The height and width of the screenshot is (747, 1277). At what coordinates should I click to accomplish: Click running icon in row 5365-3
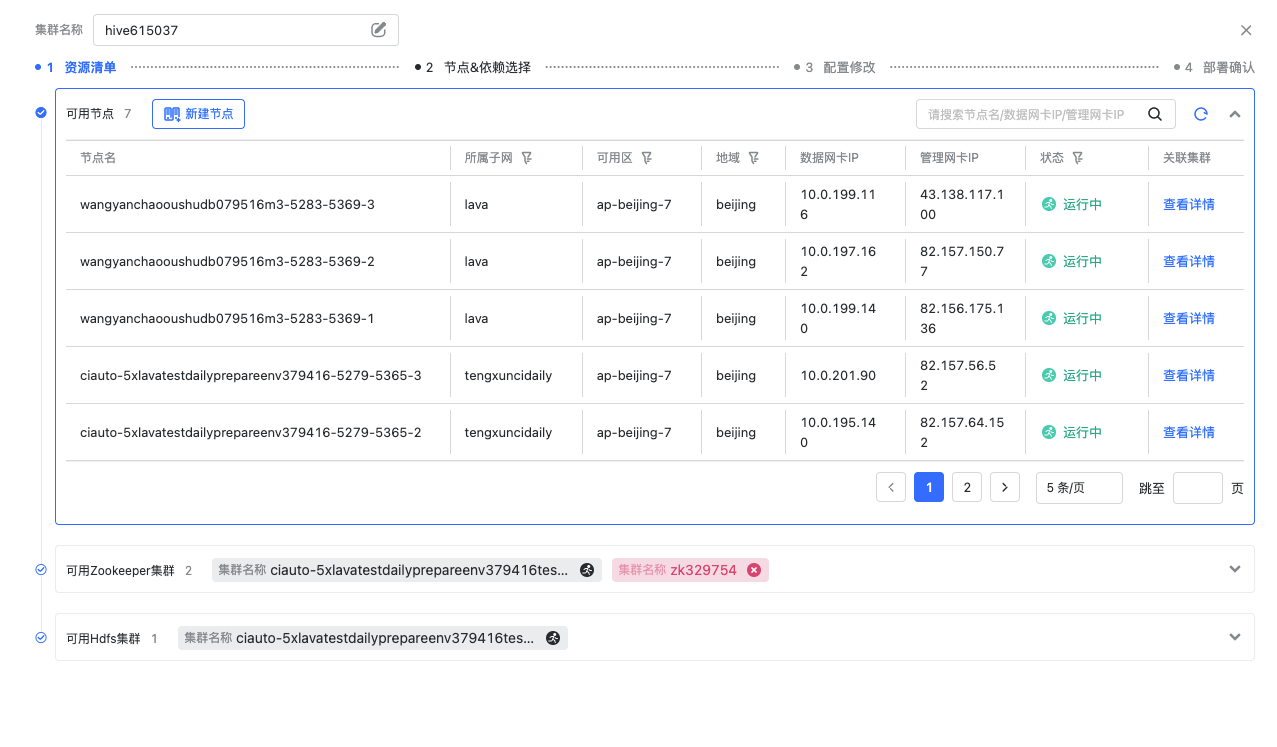[x=1049, y=375]
